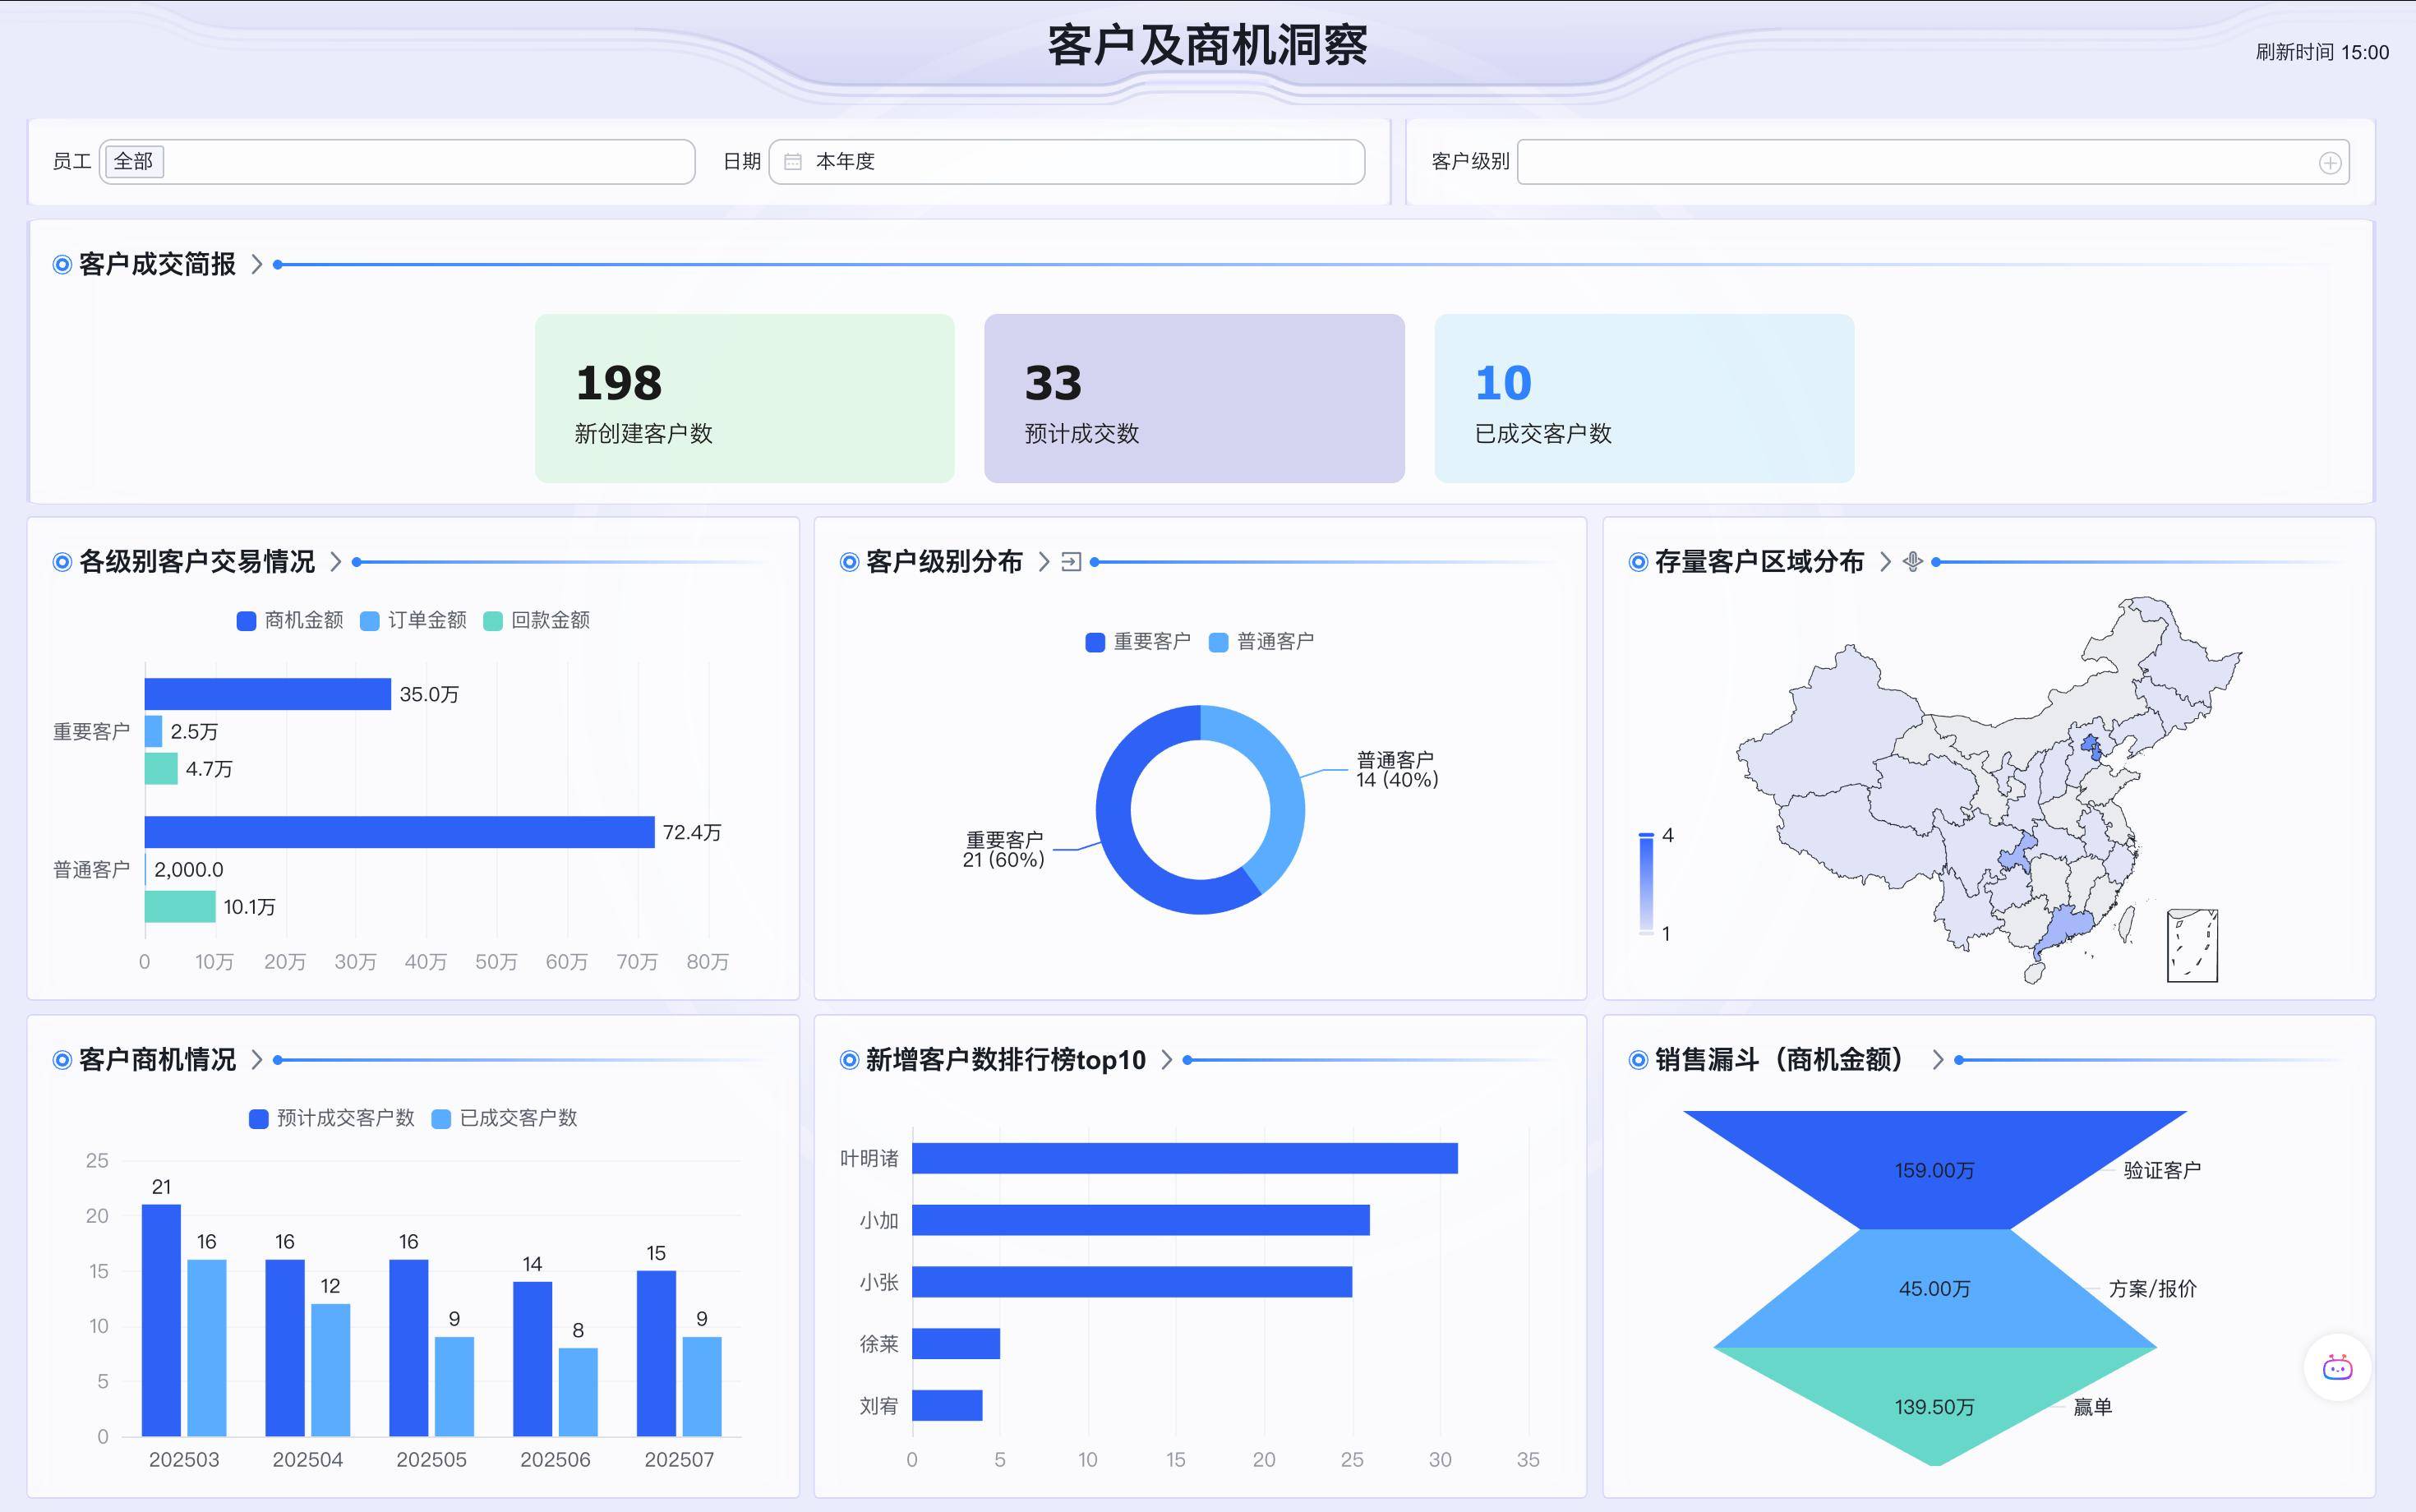Expand chevron next to 各级别客户交易情况

(336, 562)
